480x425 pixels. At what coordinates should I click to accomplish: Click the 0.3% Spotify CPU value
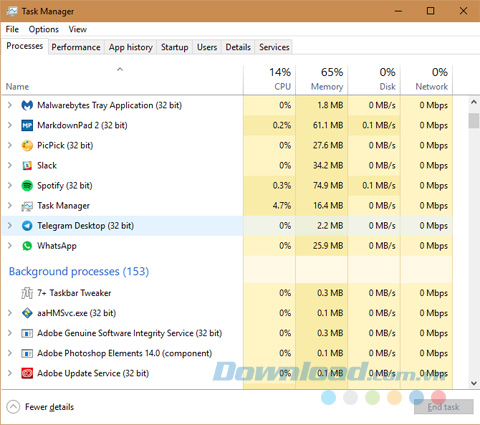coord(282,186)
